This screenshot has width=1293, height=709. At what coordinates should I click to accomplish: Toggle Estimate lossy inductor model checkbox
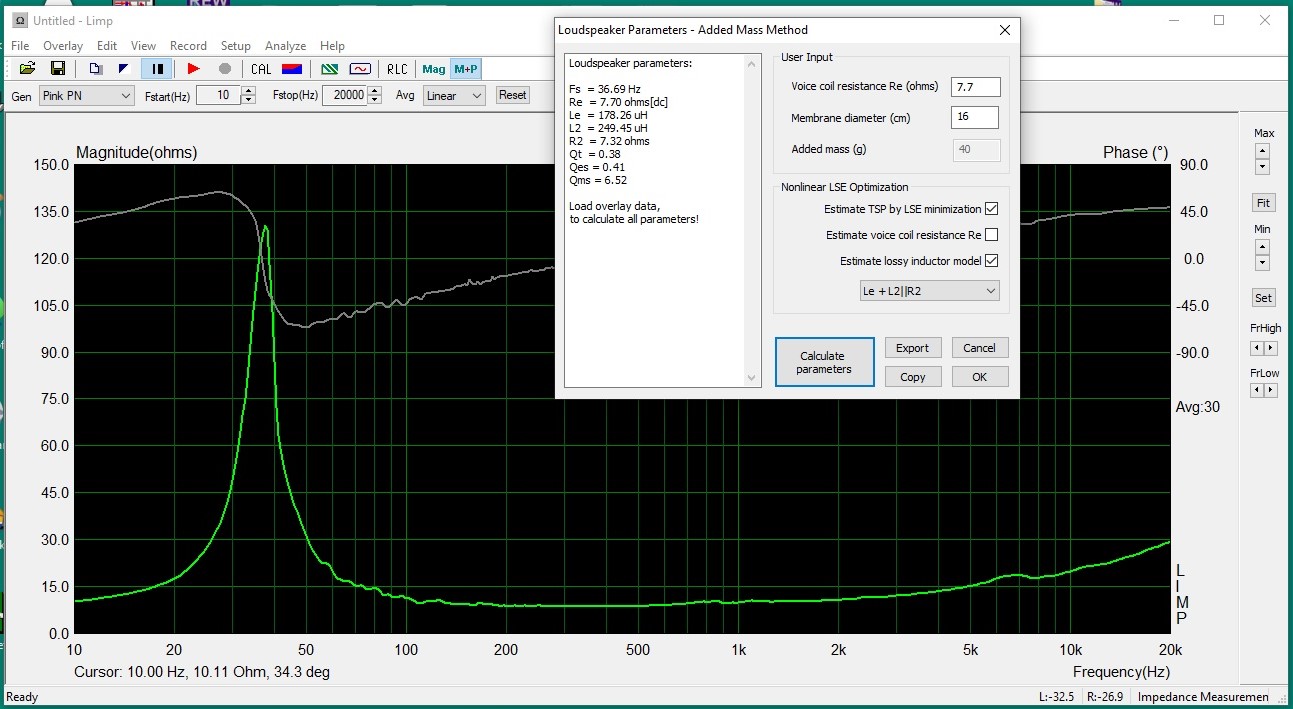coord(991,261)
